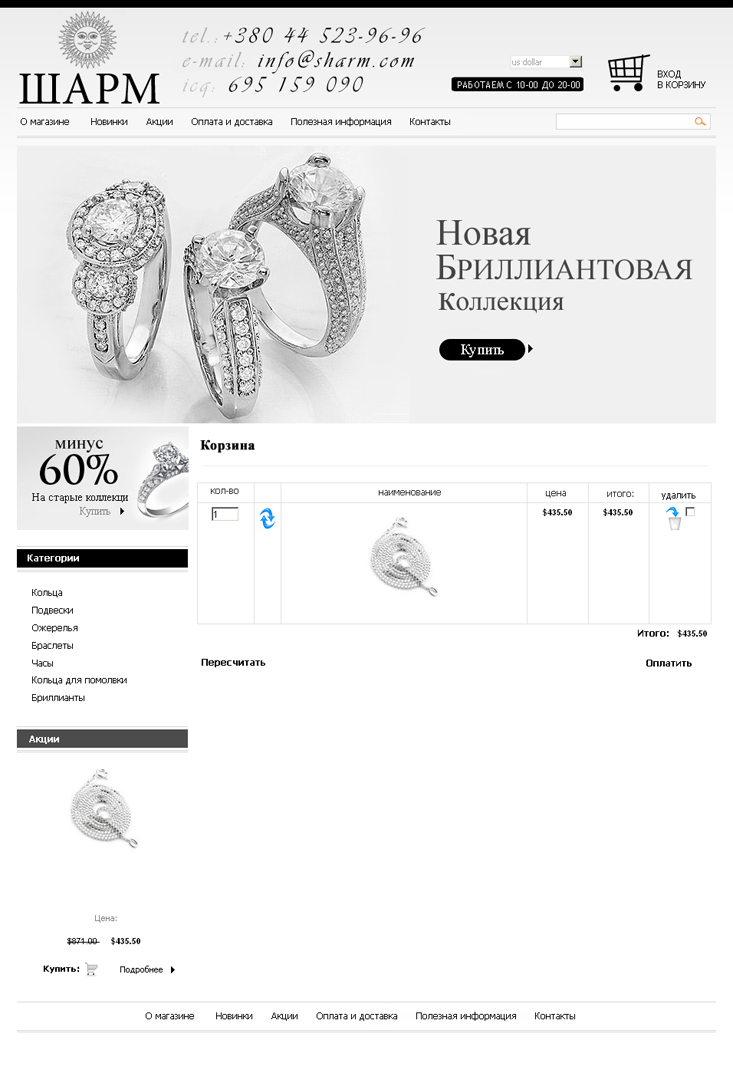Click the black Купить banner button
The height and width of the screenshot is (1073, 733).
[482, 350]
